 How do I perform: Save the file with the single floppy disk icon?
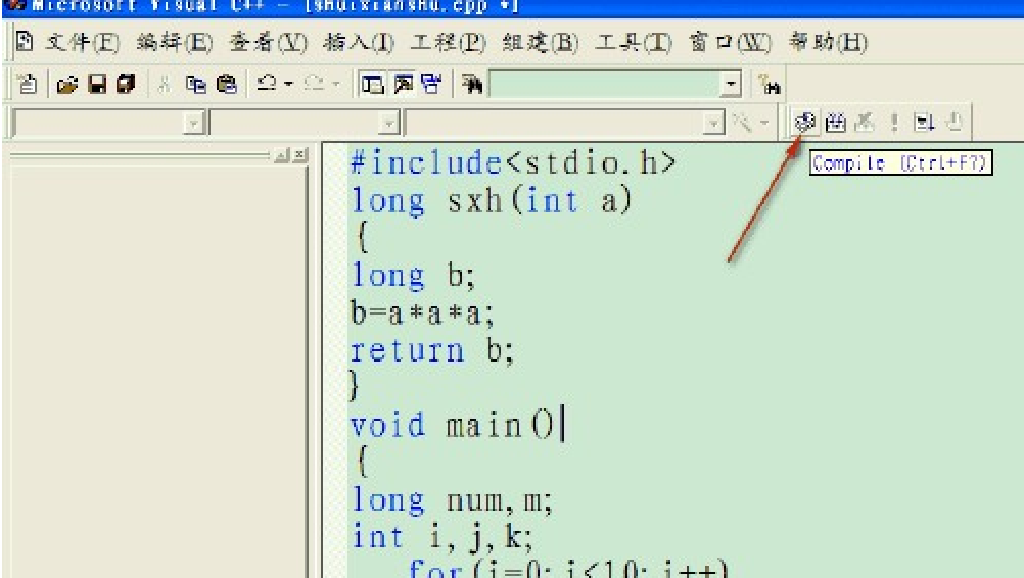click(97, 84)
